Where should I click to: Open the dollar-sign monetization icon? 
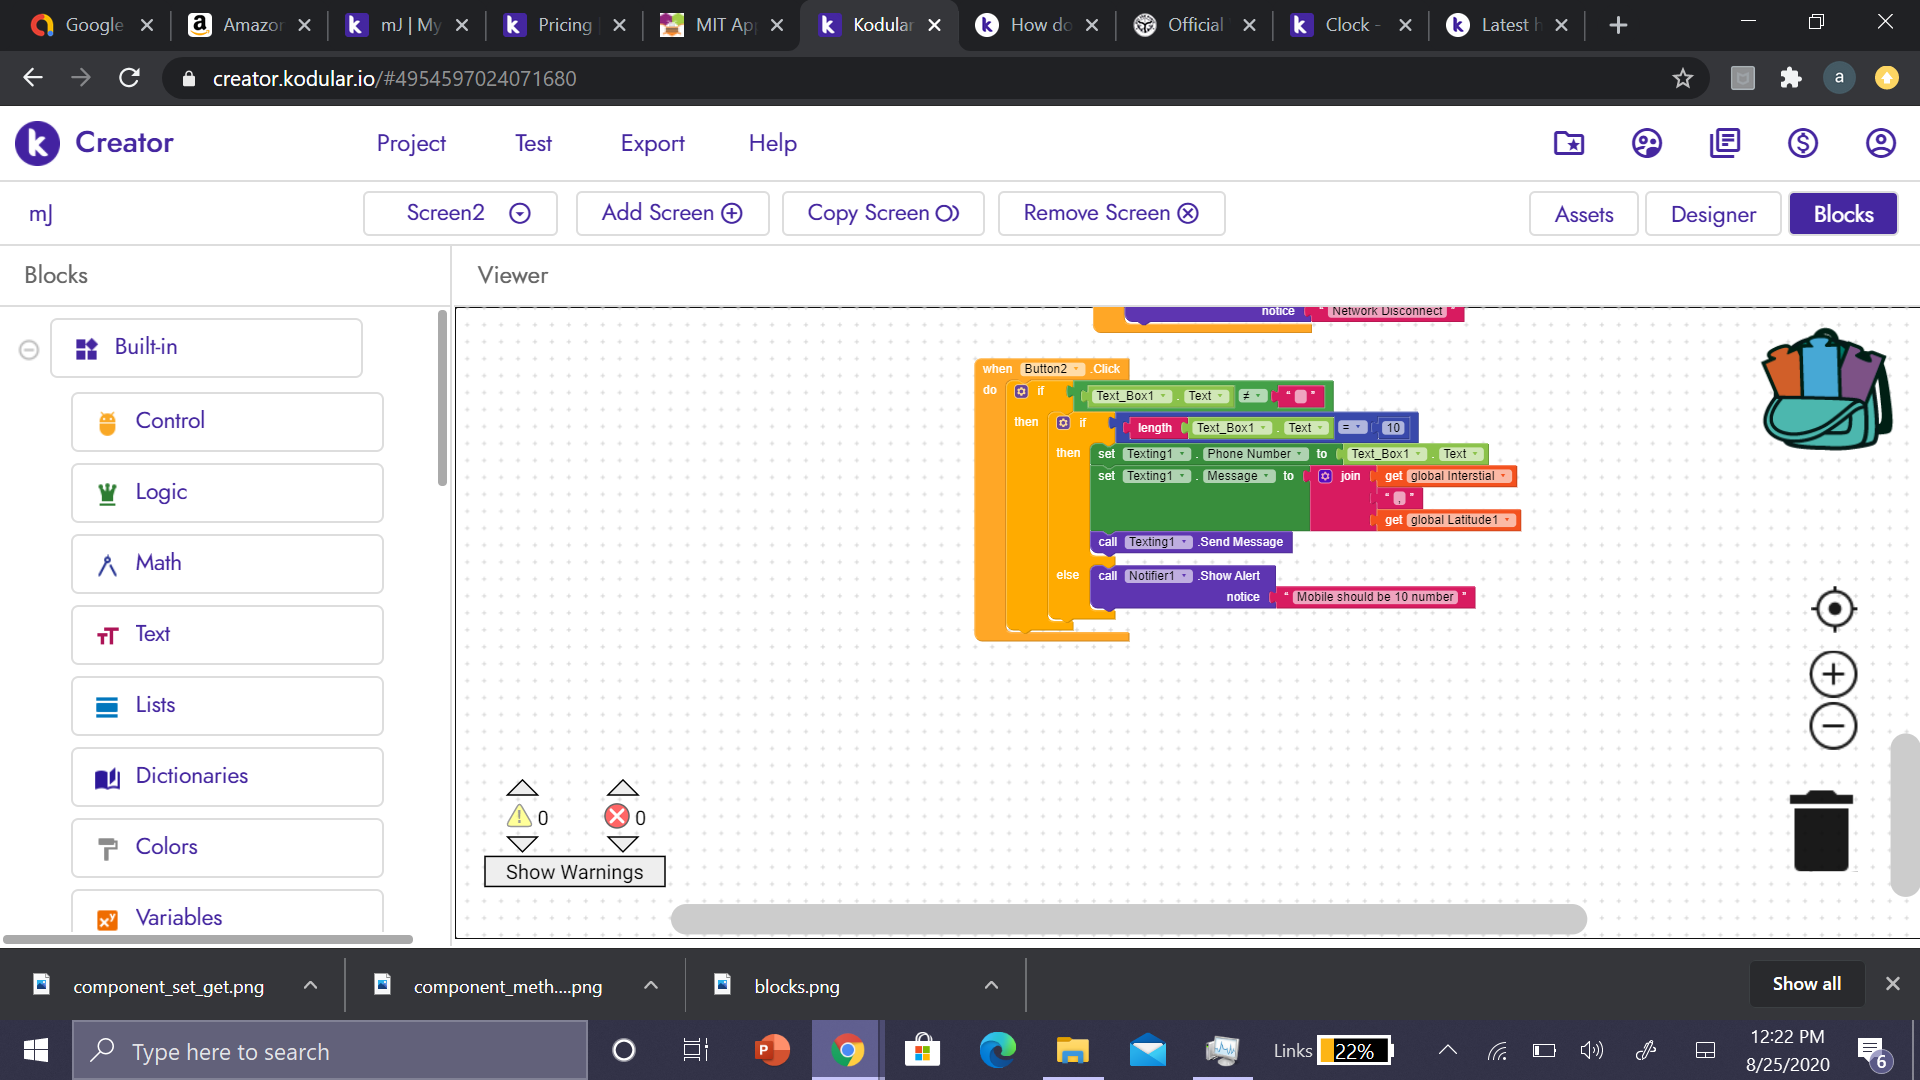coord(1802,143)
